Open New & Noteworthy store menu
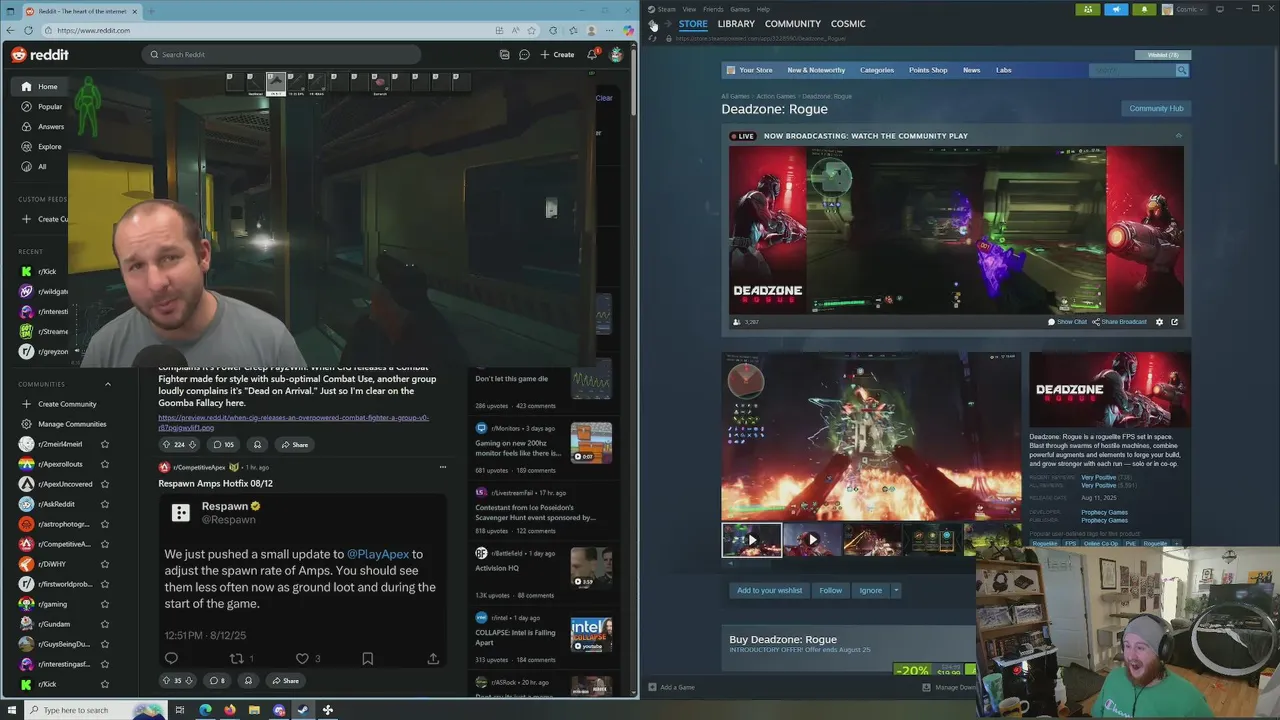Screen dimensions: 1280x720 tap(816, 70)
